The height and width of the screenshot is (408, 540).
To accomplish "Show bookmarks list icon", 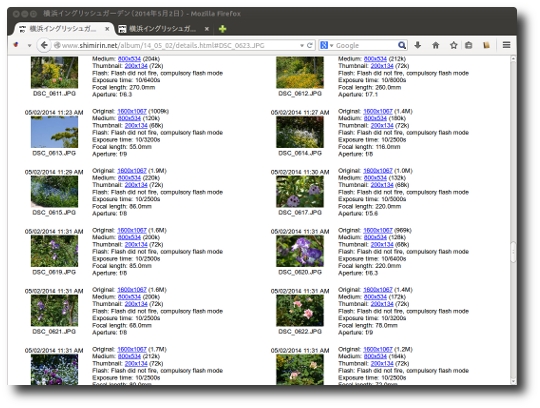I will coord(469,45).
